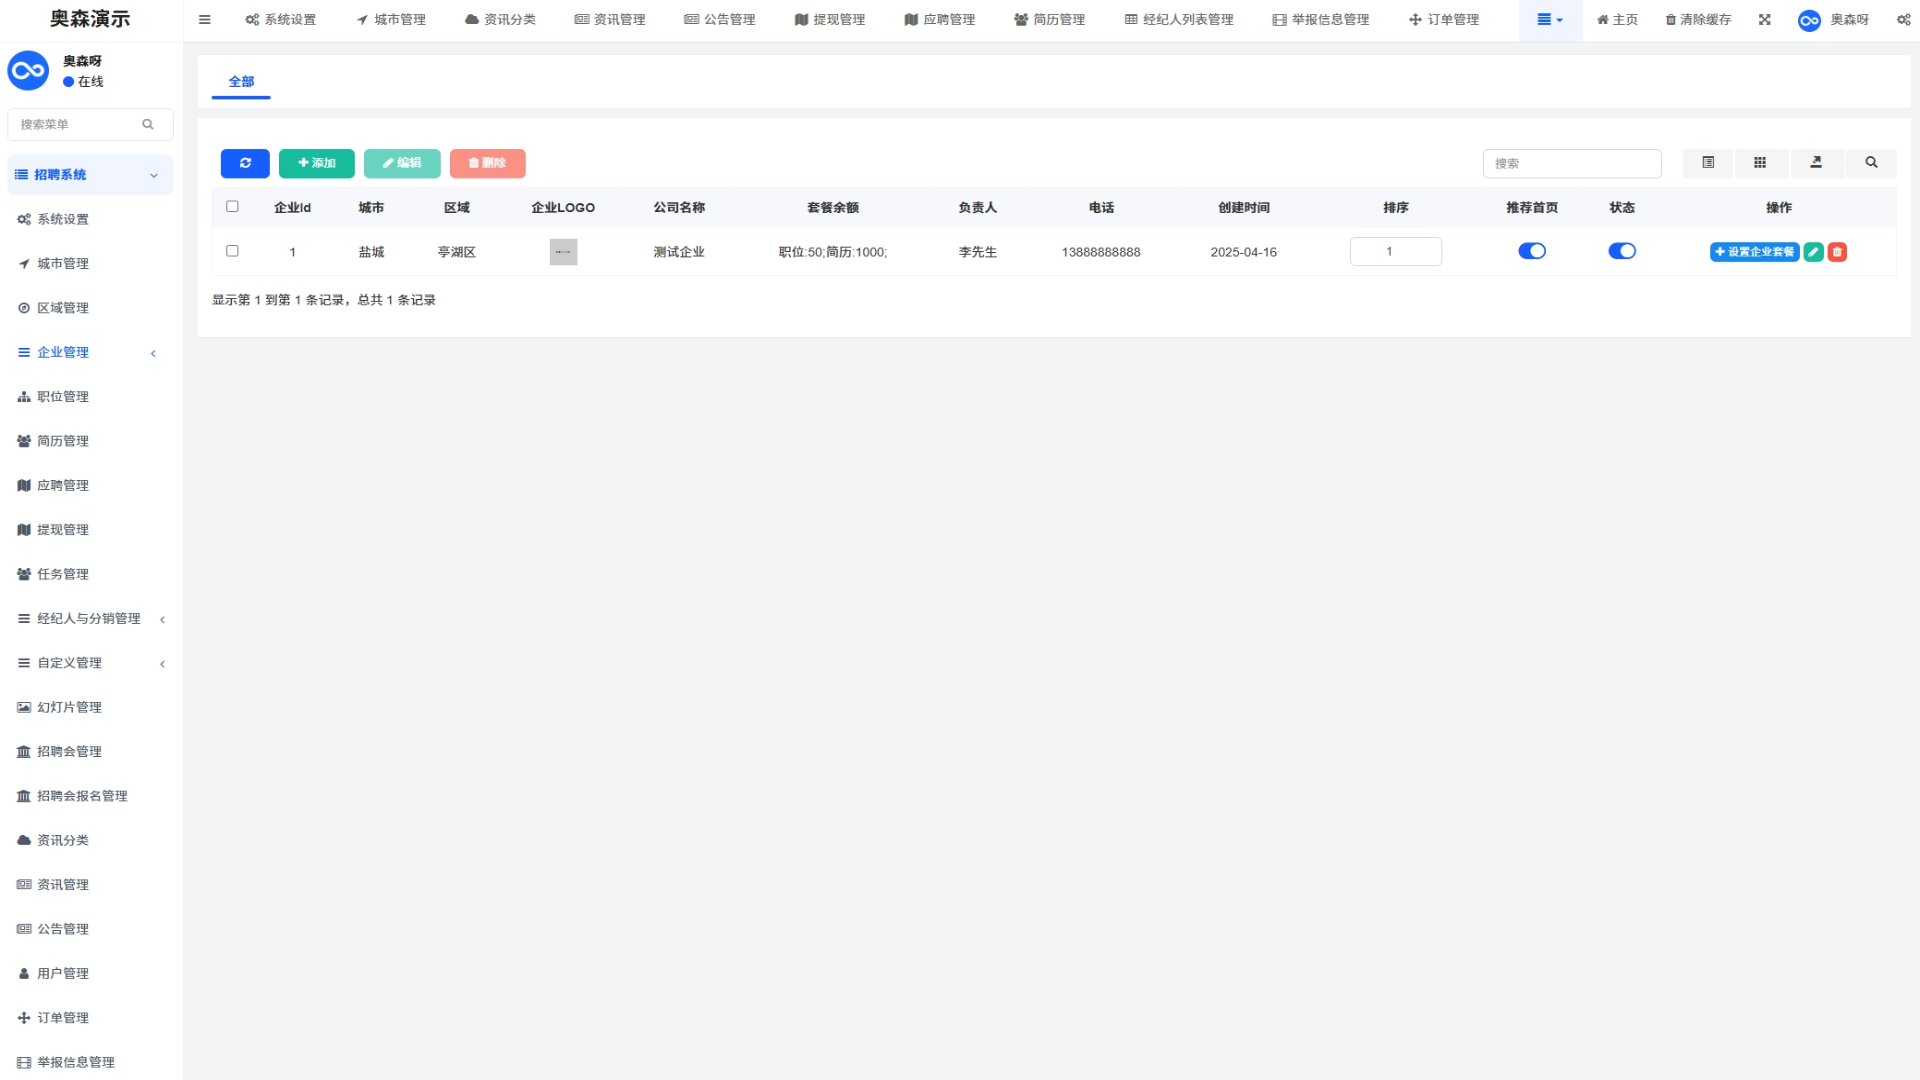Toggle table list view icon
Screen dimensions: 1920x1080
pos(1708,163)
